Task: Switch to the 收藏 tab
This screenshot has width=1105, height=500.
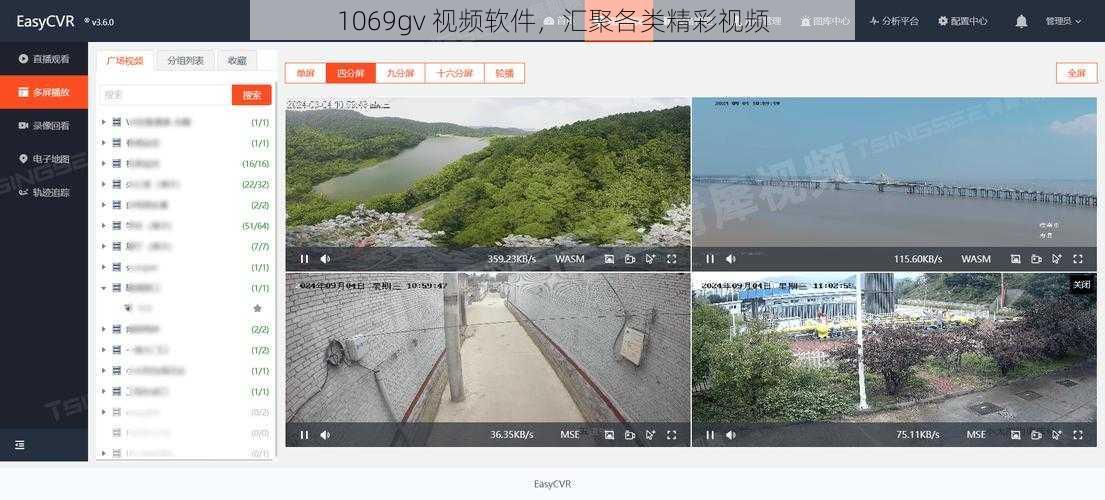Action: coord(237,61)
